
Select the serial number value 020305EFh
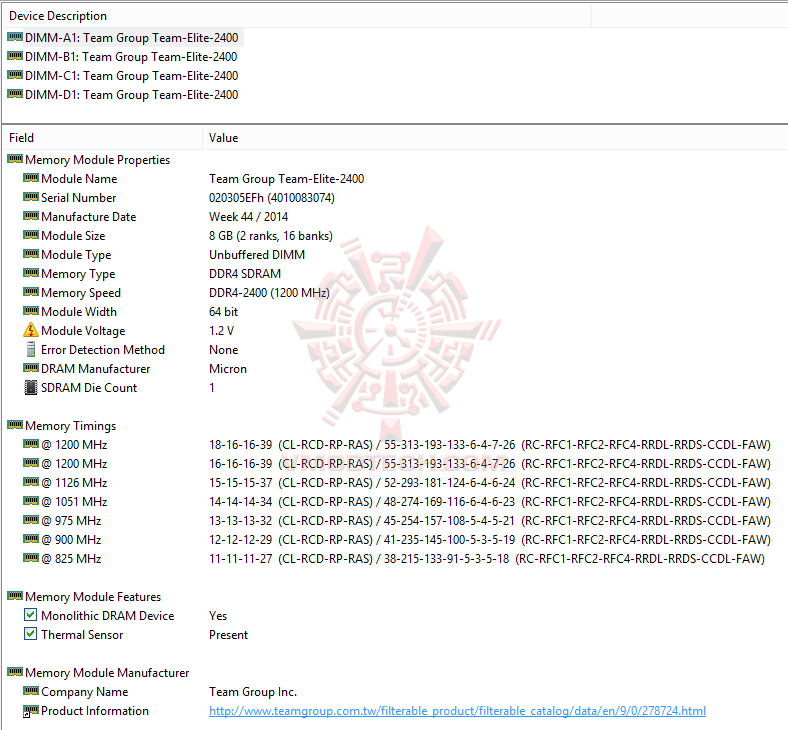point(272,198)
